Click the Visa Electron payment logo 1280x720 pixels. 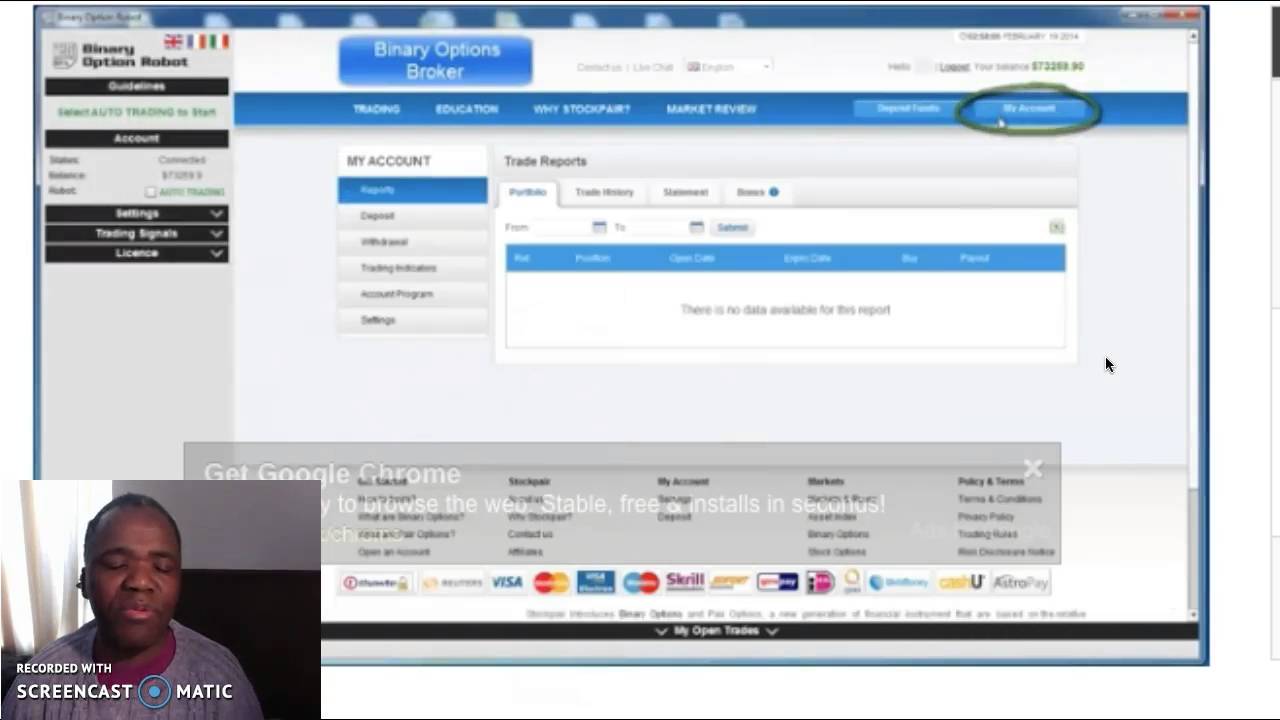coord(596,582)
